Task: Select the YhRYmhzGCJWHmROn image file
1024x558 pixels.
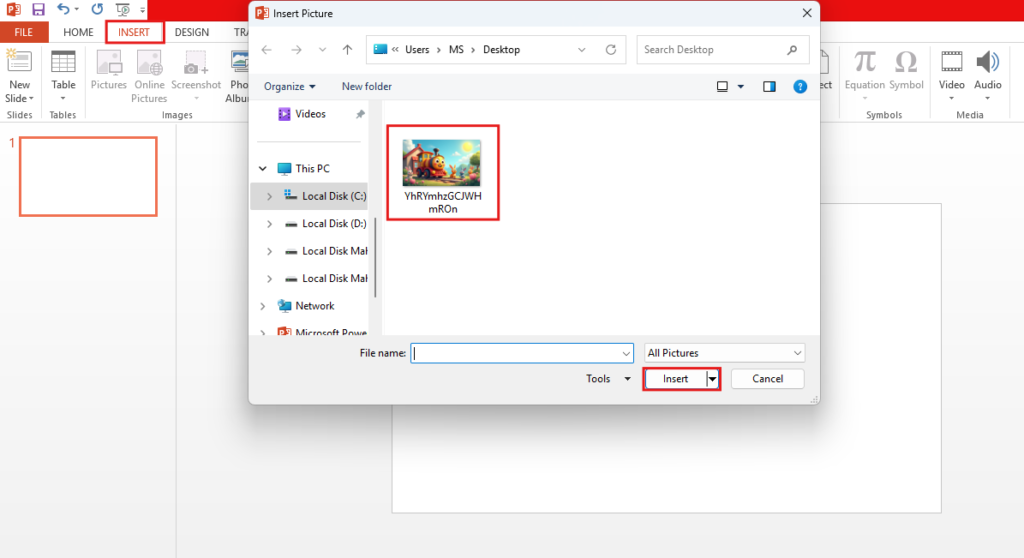Action: pyautogui.click(x=443, y=173)
